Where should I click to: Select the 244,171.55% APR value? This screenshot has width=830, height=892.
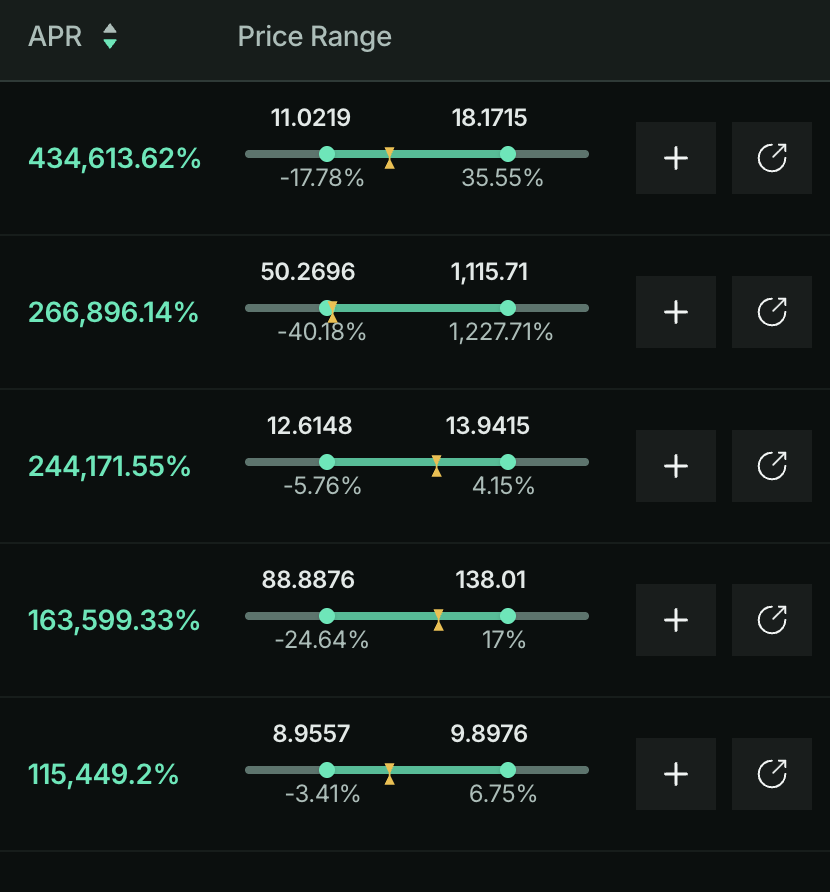click(109, 466)
